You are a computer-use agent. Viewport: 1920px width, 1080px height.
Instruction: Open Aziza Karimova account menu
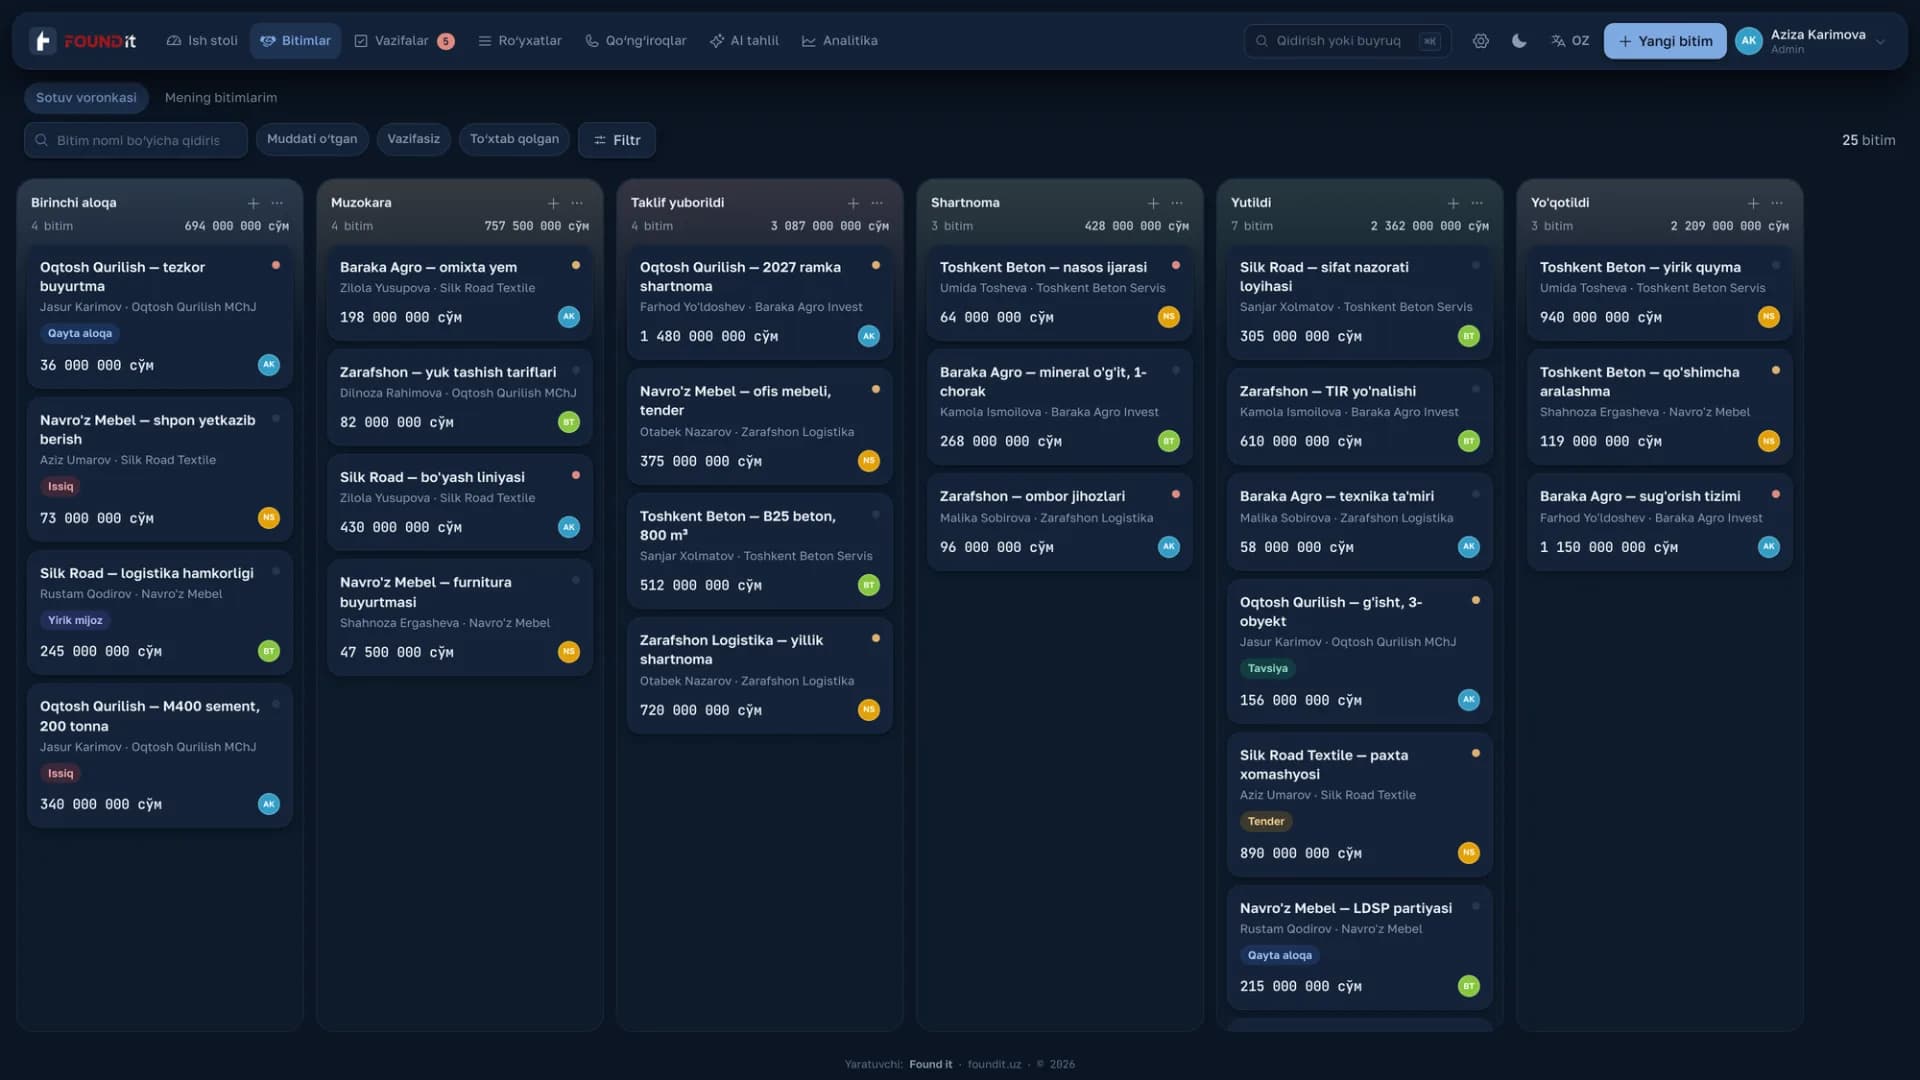pos(1811,41)
